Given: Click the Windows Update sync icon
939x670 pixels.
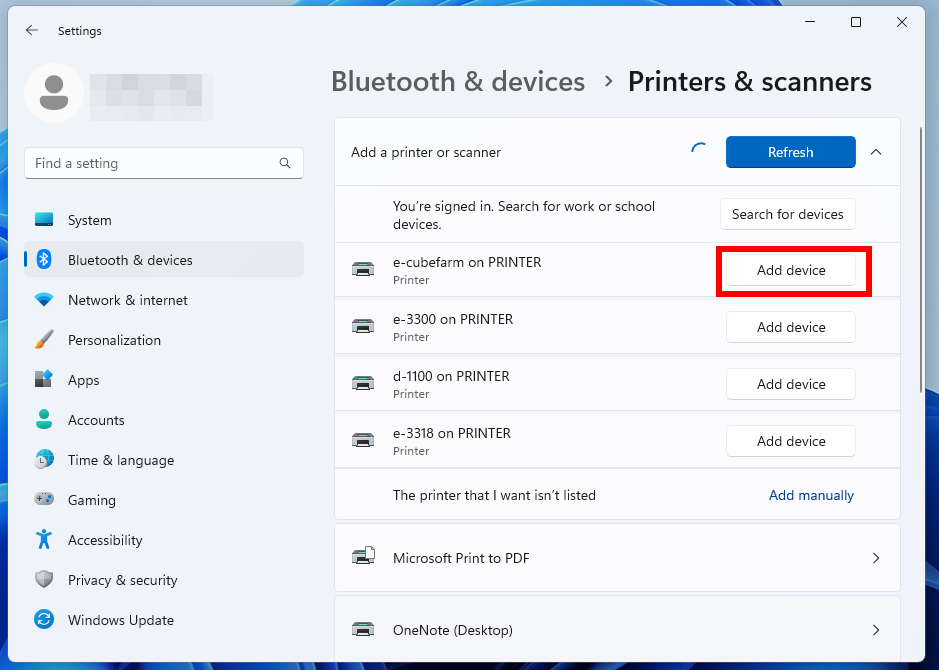Looking at the screenshot, I should coord(44,619).
